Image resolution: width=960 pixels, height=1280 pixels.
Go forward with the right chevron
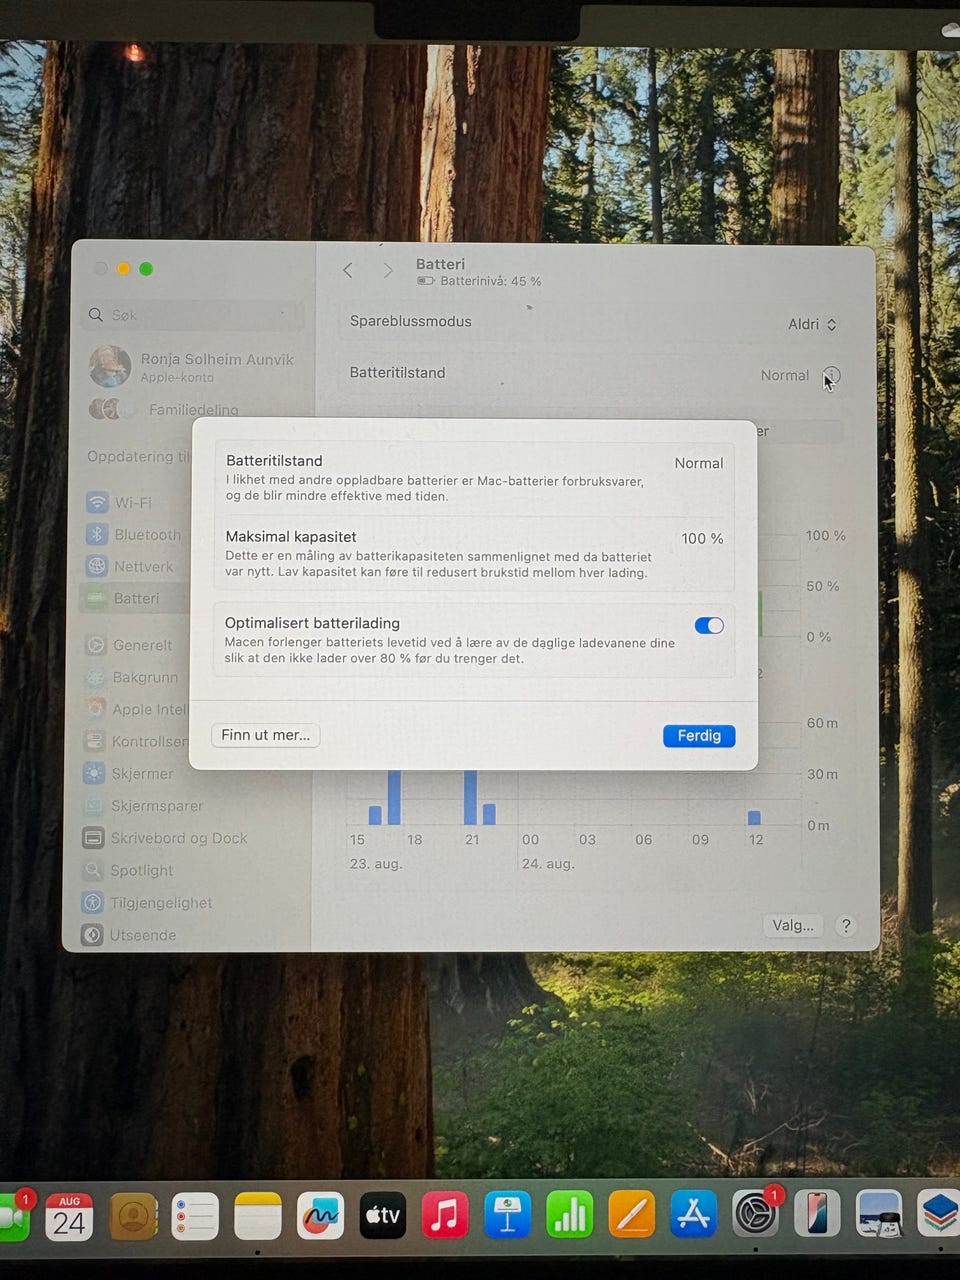click(388, 270)
